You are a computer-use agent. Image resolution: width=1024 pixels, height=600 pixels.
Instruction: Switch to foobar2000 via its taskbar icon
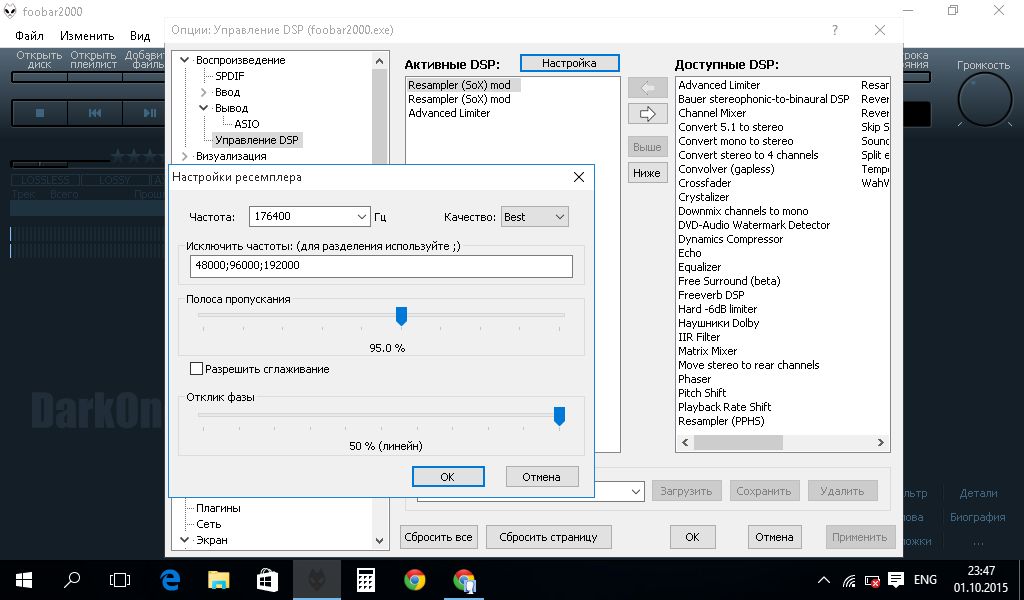pos(317,580)
